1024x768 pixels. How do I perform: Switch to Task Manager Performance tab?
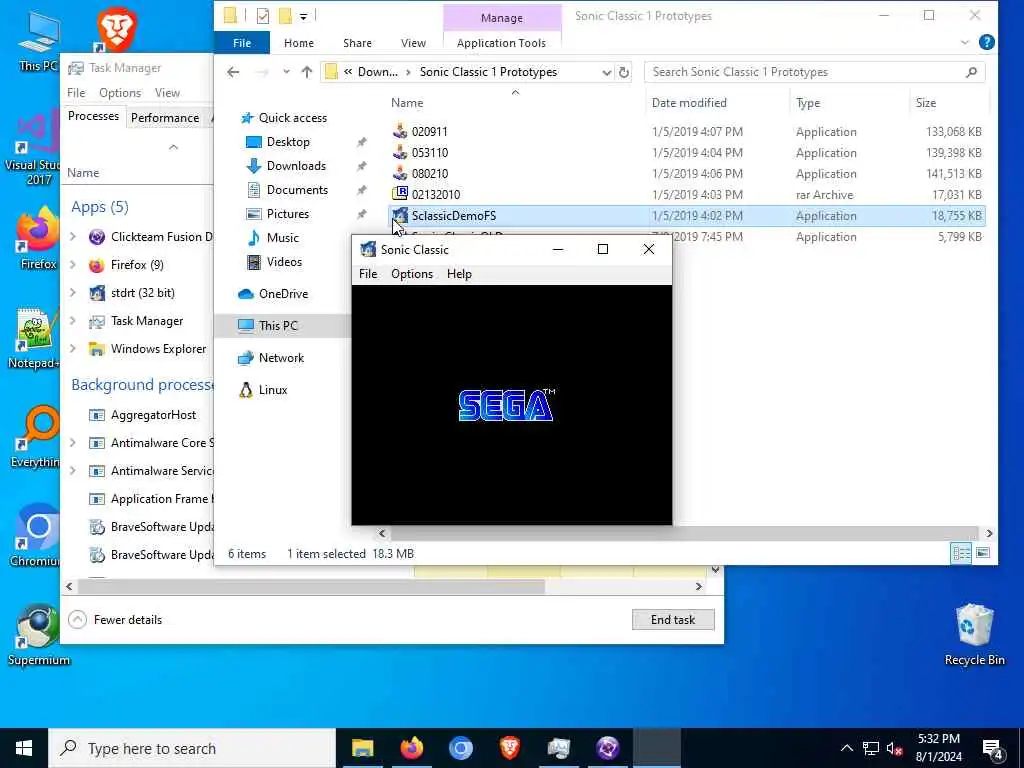click(x=165, y=118)
